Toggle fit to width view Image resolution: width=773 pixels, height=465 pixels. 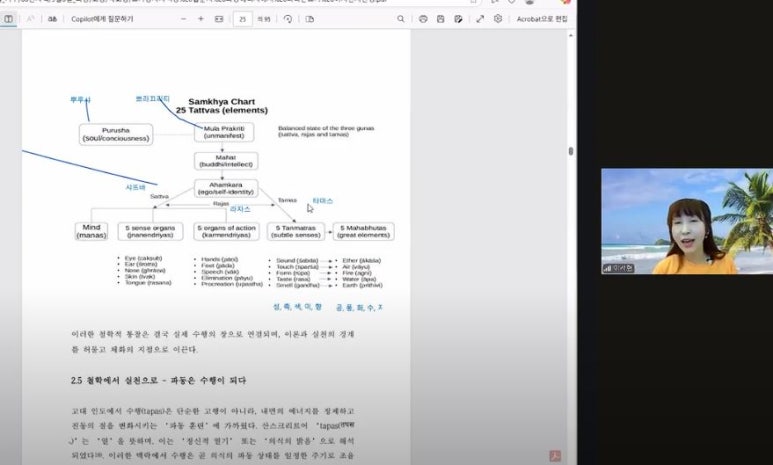(x=219, y=19)
